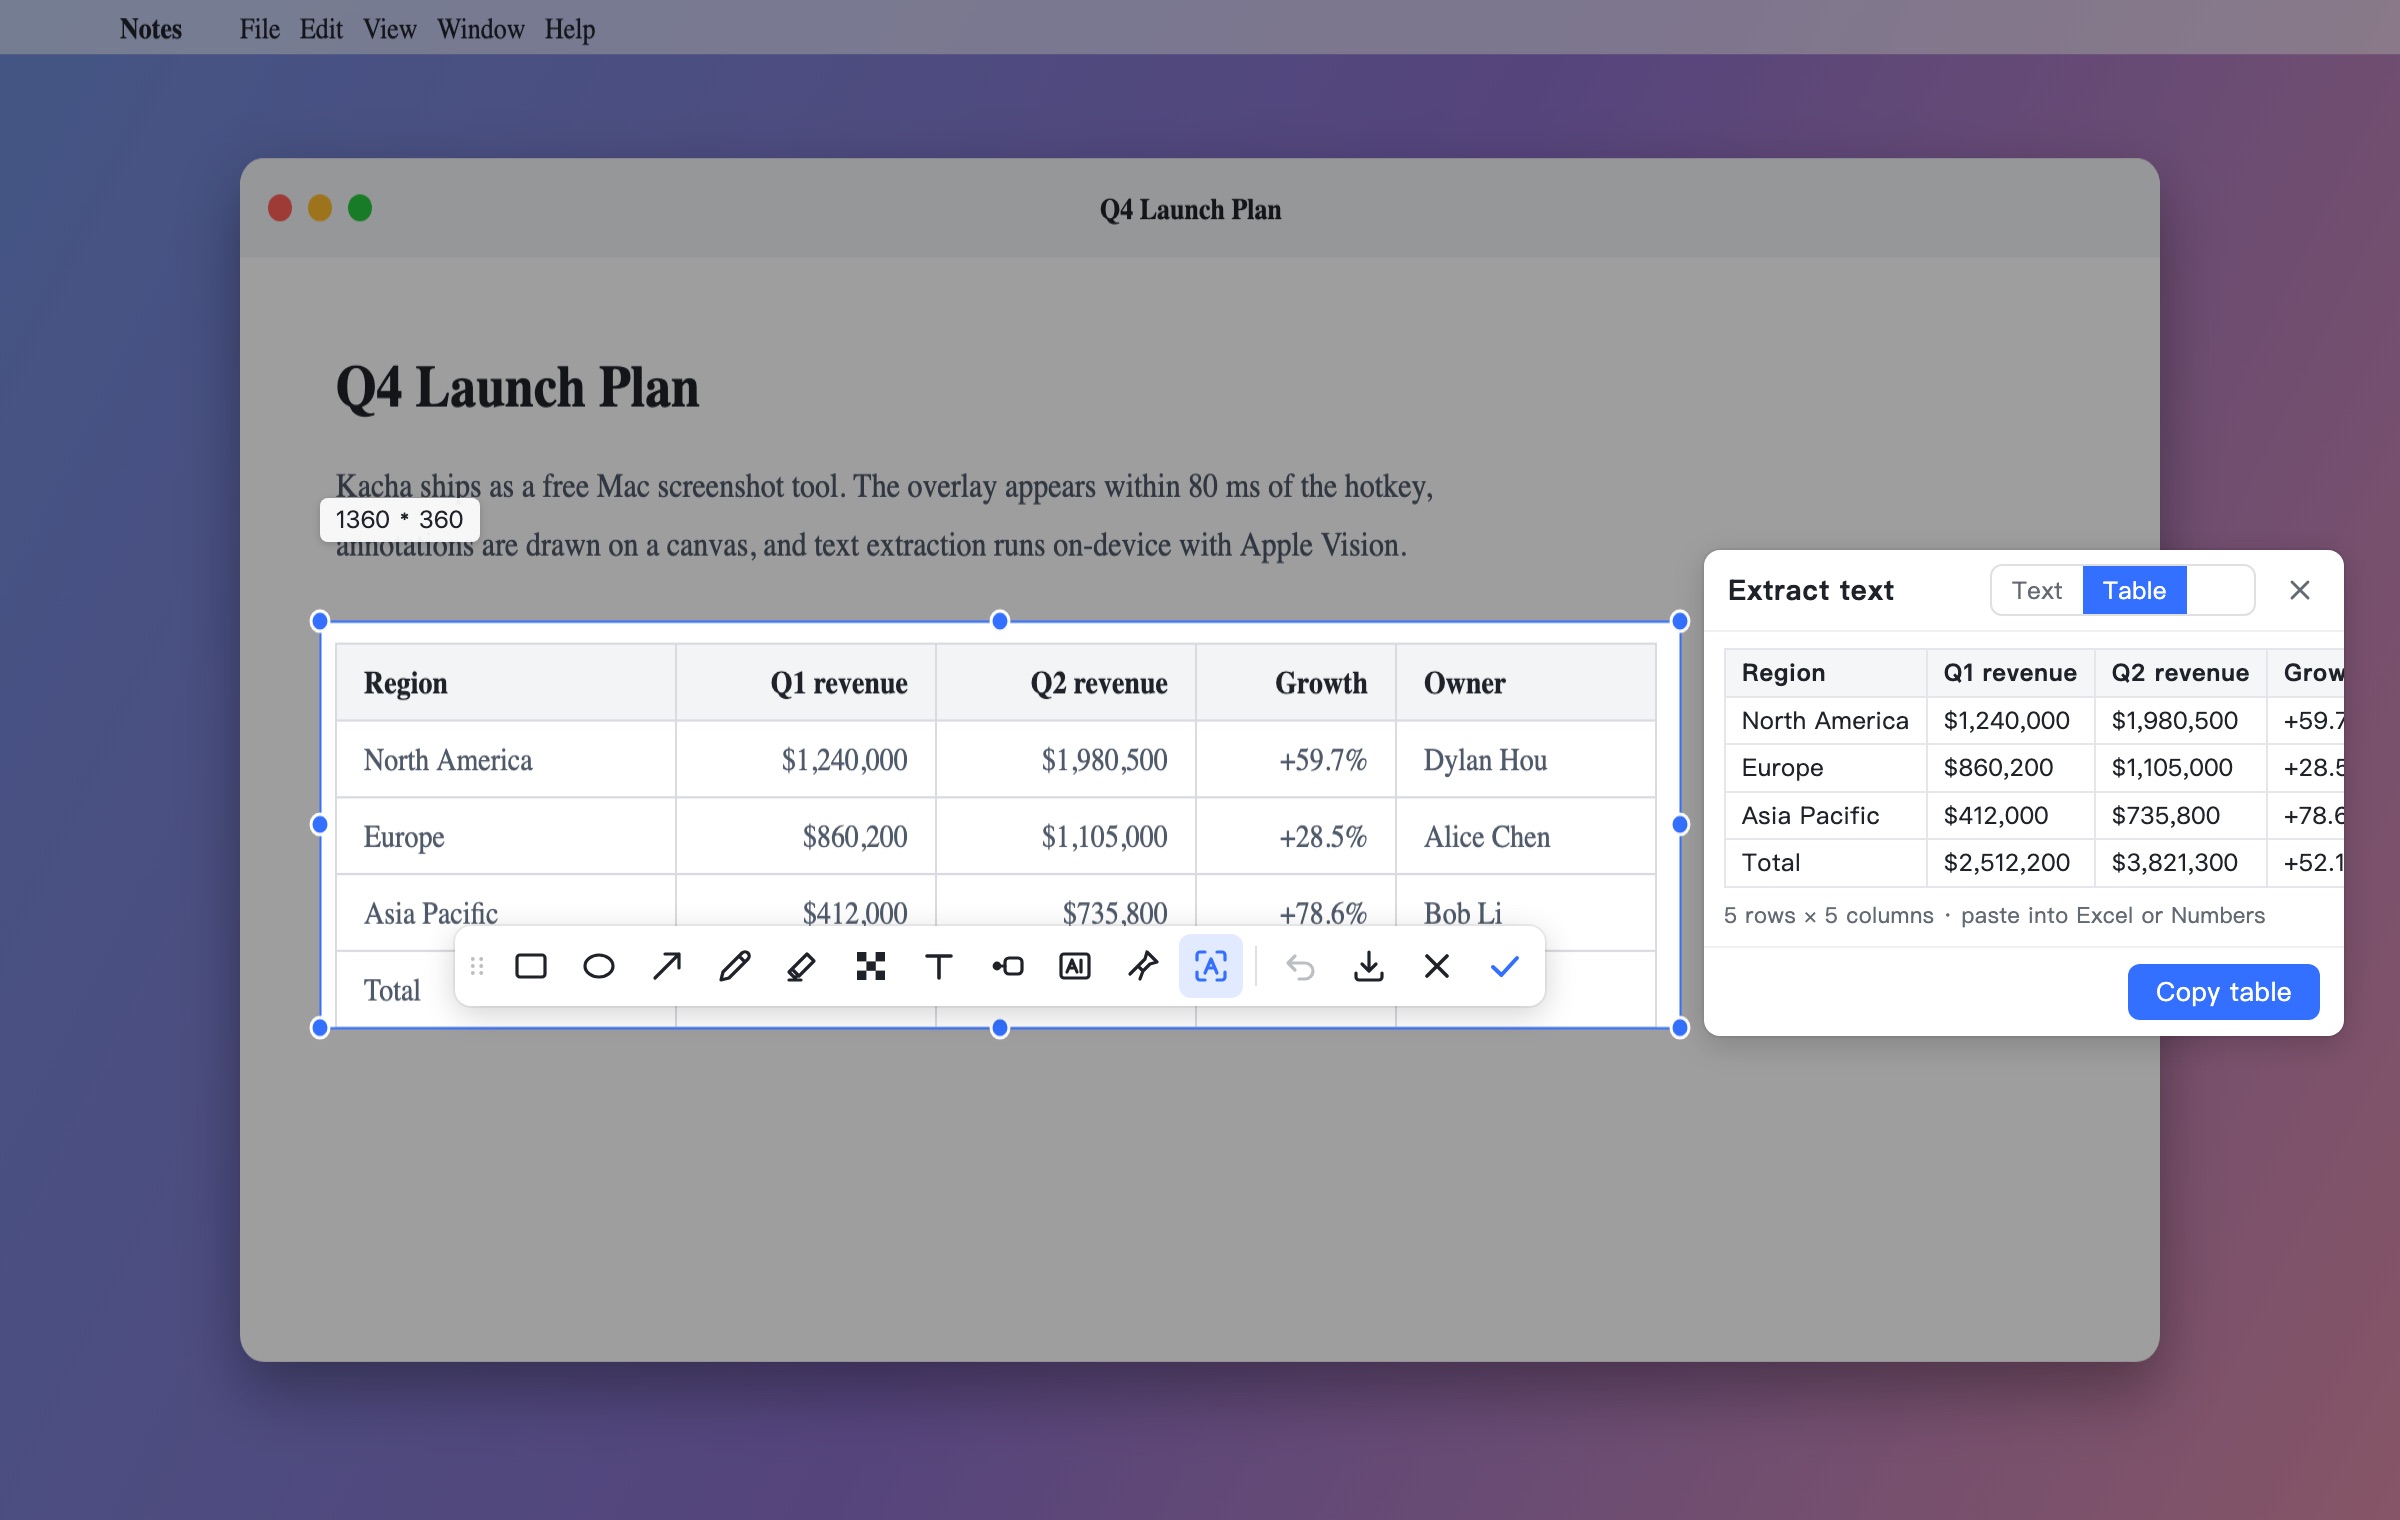Click the Growth header in Notes table

tap(1321, 683)
